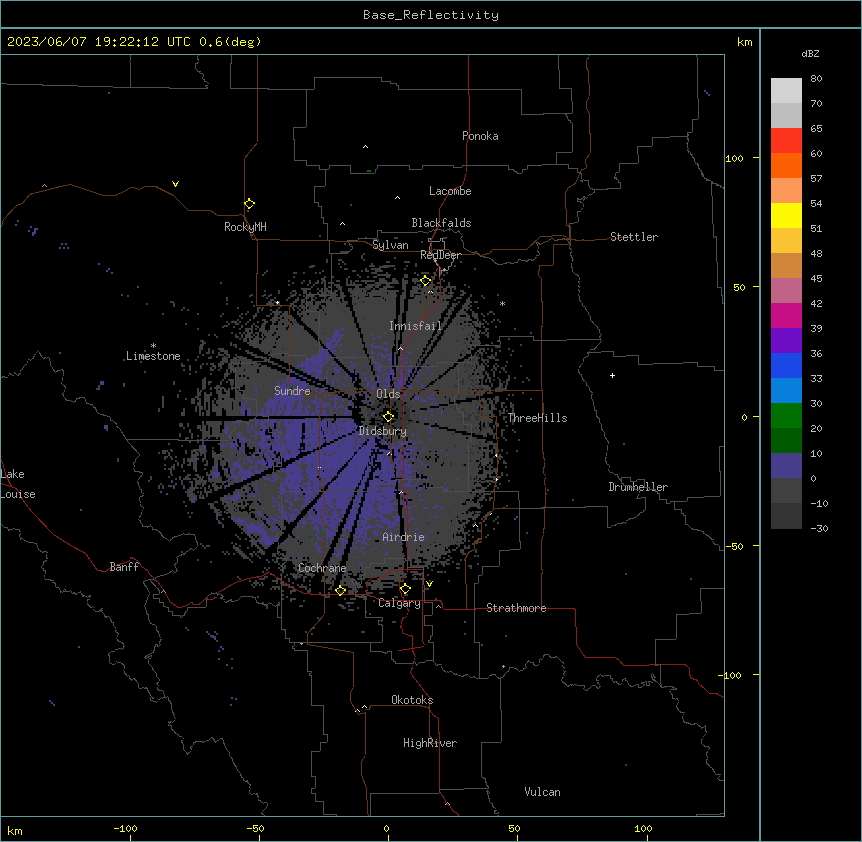Image resolution: width=862 pixels, height=842 pixels.
Task: Pick the light gray 80-70 dBZ swatch
Action: pyautogui.click(x=786, y=91)
